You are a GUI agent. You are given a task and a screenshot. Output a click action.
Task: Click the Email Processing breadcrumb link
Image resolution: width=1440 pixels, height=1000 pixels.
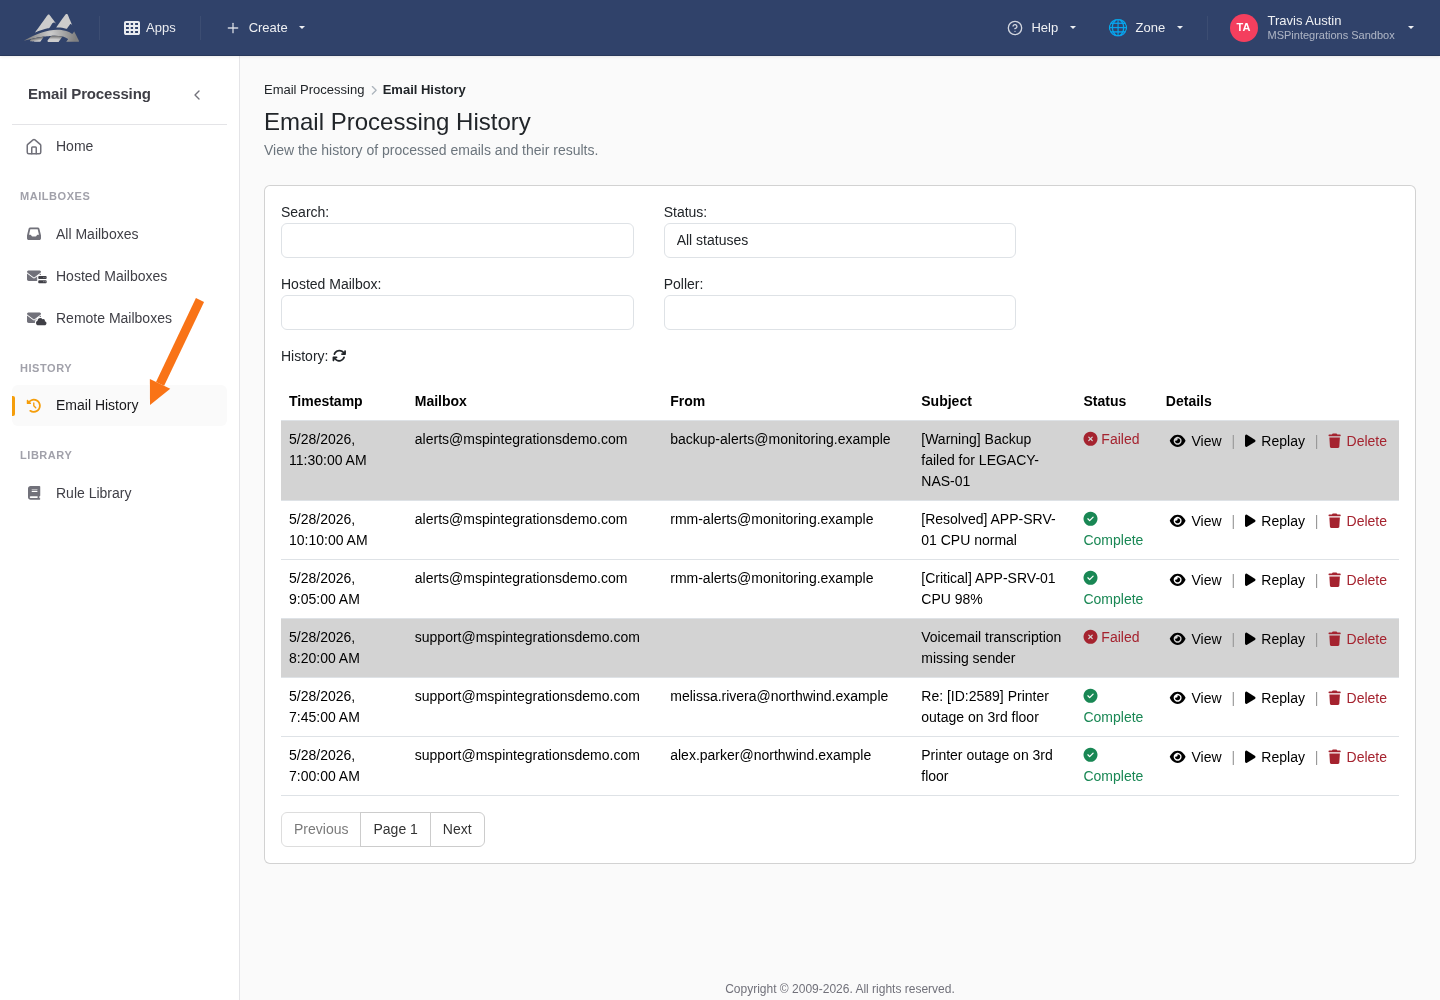click(x=314, y=90)
